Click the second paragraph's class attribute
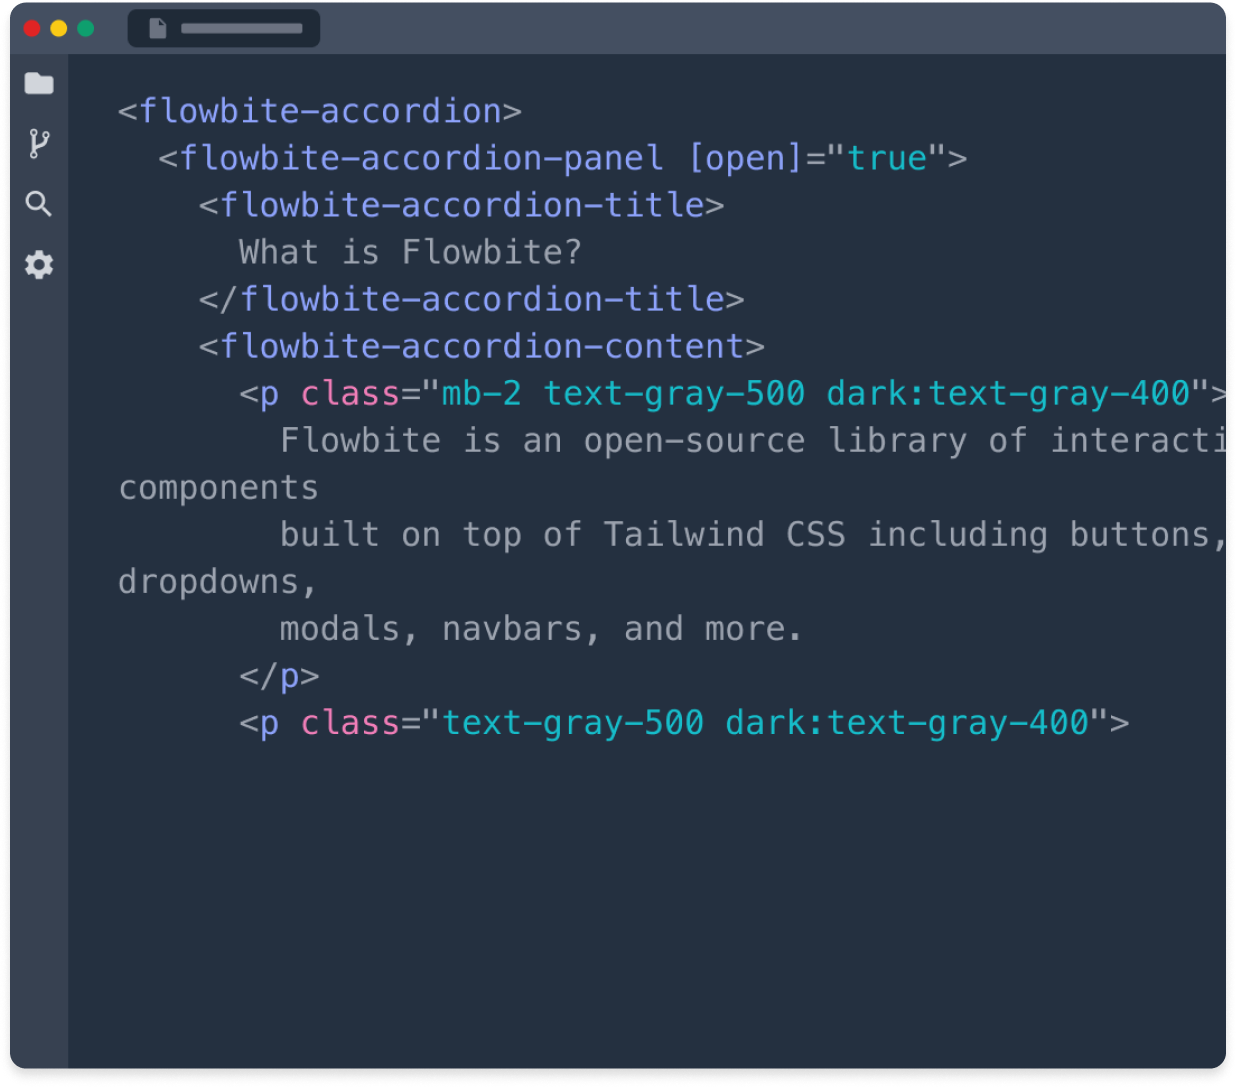The image size is (1236, 1087). point(352,722)
